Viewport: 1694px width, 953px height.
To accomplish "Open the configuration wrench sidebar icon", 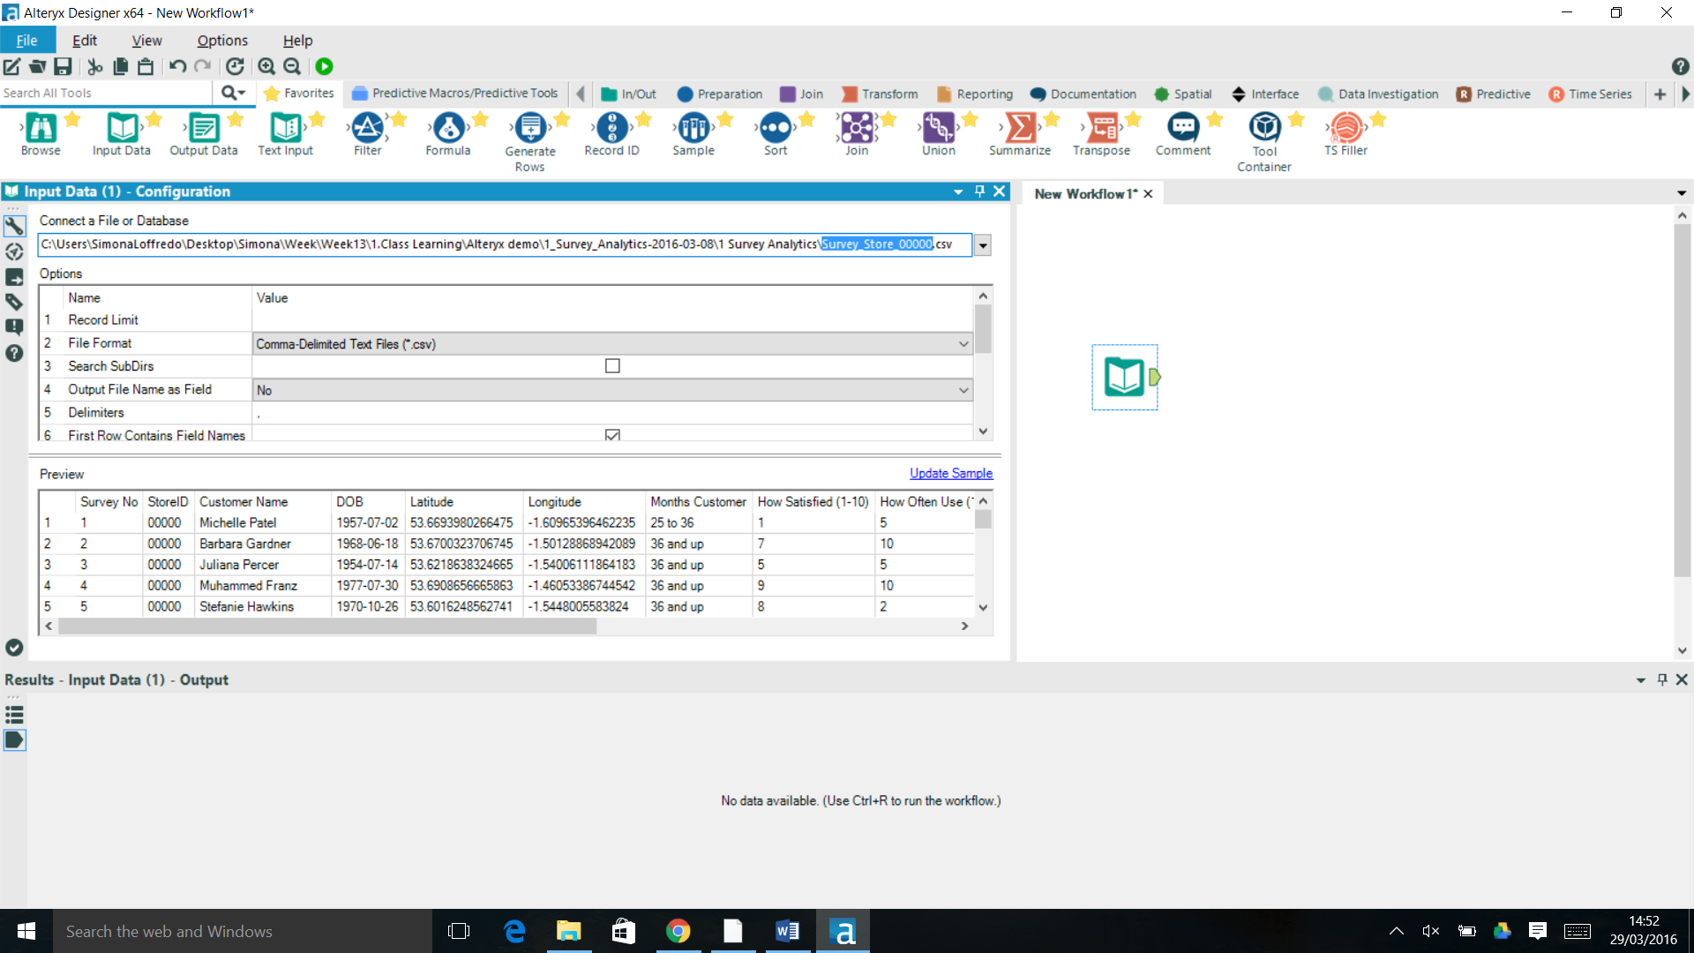I will click(14, 227).
